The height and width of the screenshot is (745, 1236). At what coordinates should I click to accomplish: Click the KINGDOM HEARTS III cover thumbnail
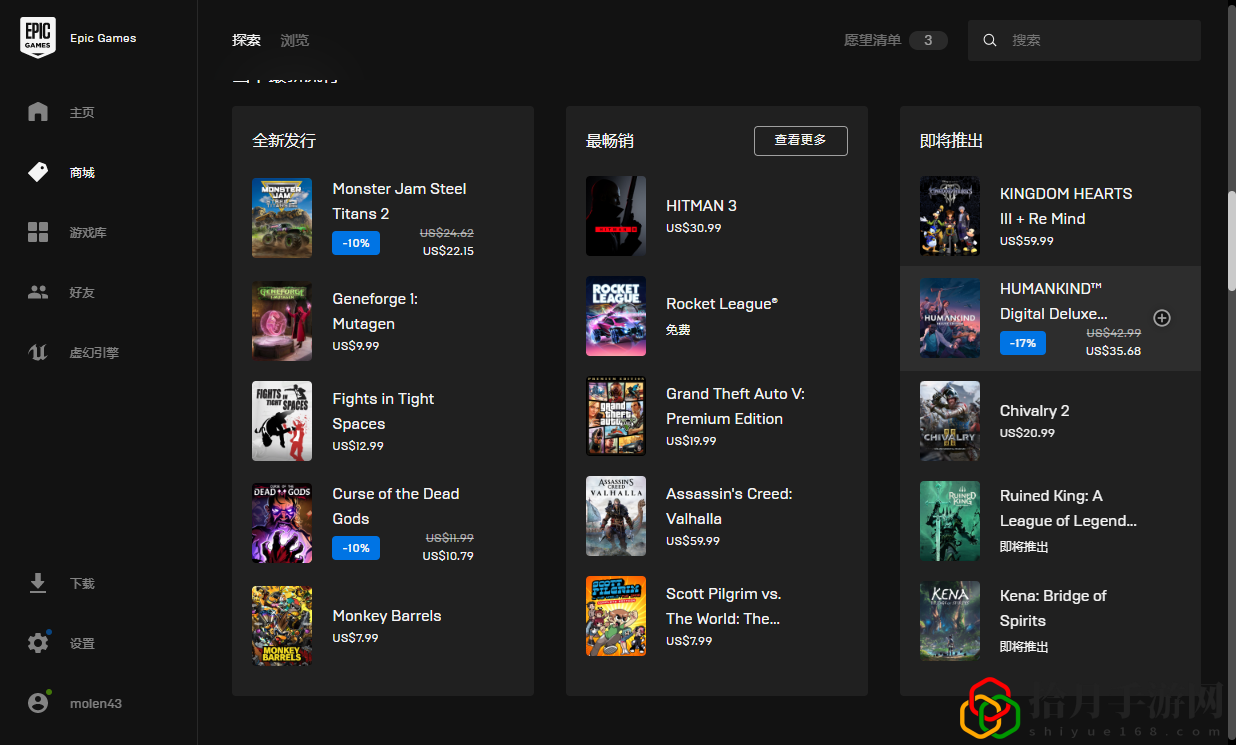pos(950,216)
